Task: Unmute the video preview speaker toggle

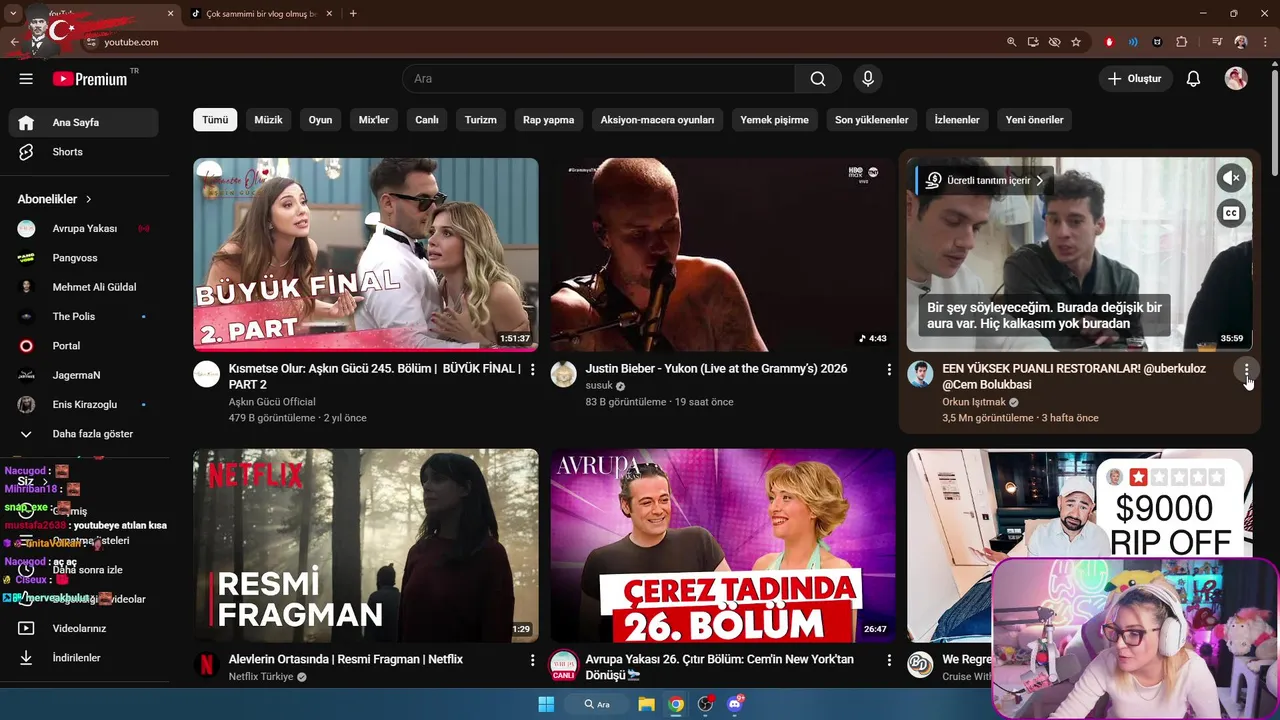Action: (x=1231, y=178)
